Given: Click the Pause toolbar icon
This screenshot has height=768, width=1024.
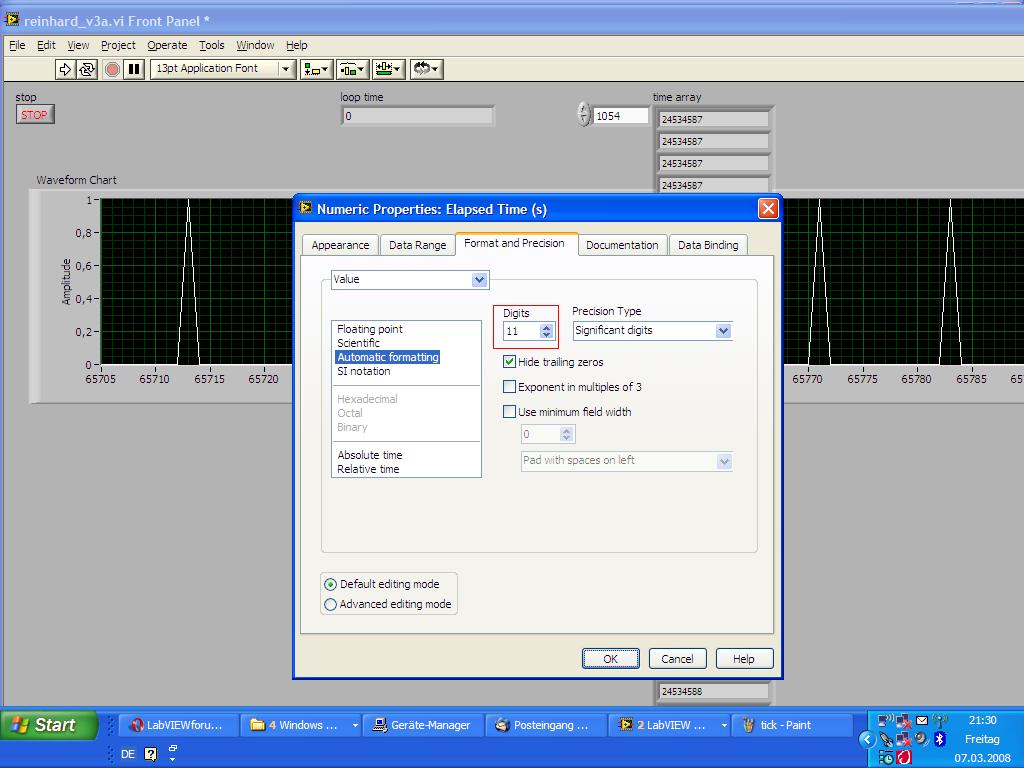Looking at the screenshot, I should (134, 69).
